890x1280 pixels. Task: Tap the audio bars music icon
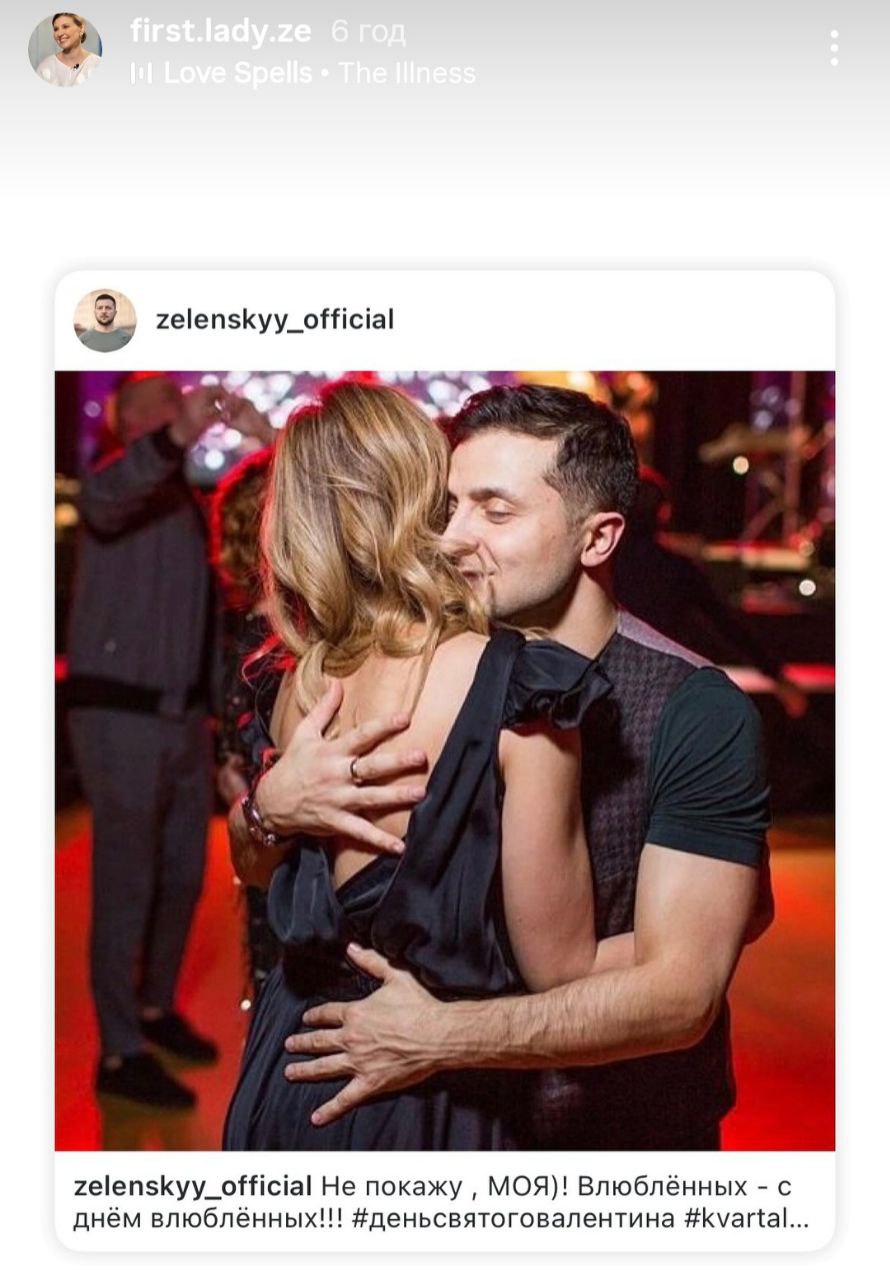point(141,73)
